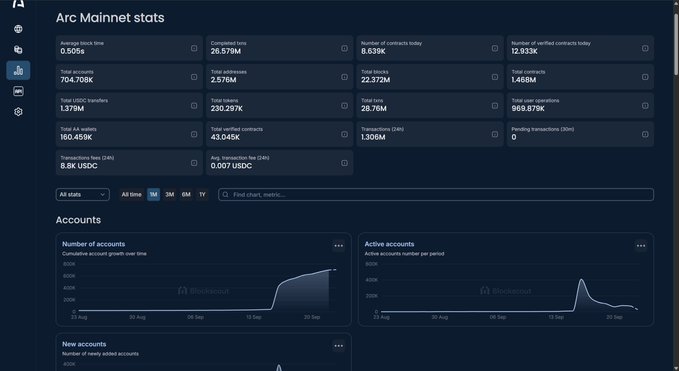Click the 12.933K verified contracts today value
Screen dimensions: 679x371
(x=524, y=52)
